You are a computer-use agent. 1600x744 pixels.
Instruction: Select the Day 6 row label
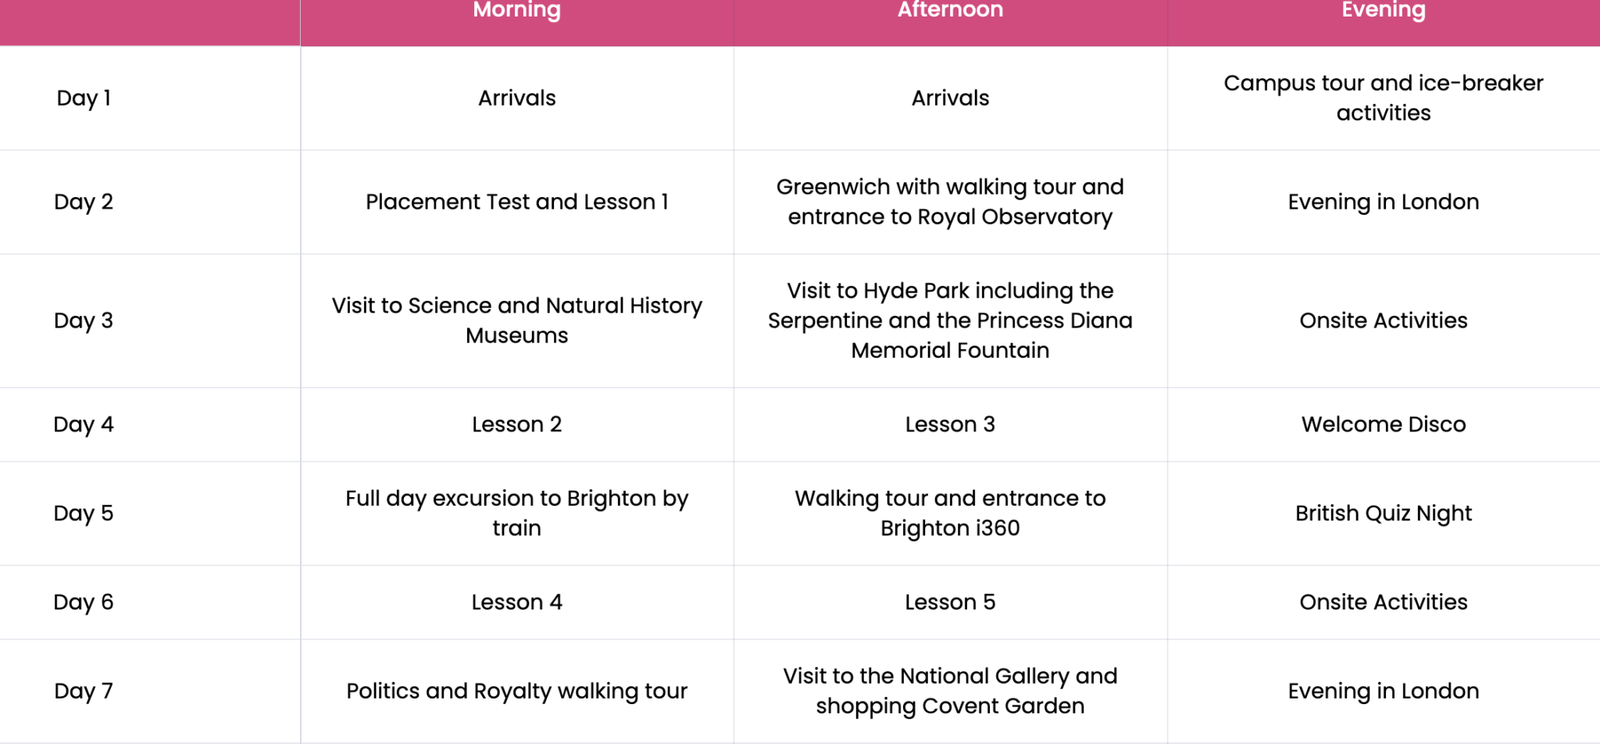coord(84,603)
